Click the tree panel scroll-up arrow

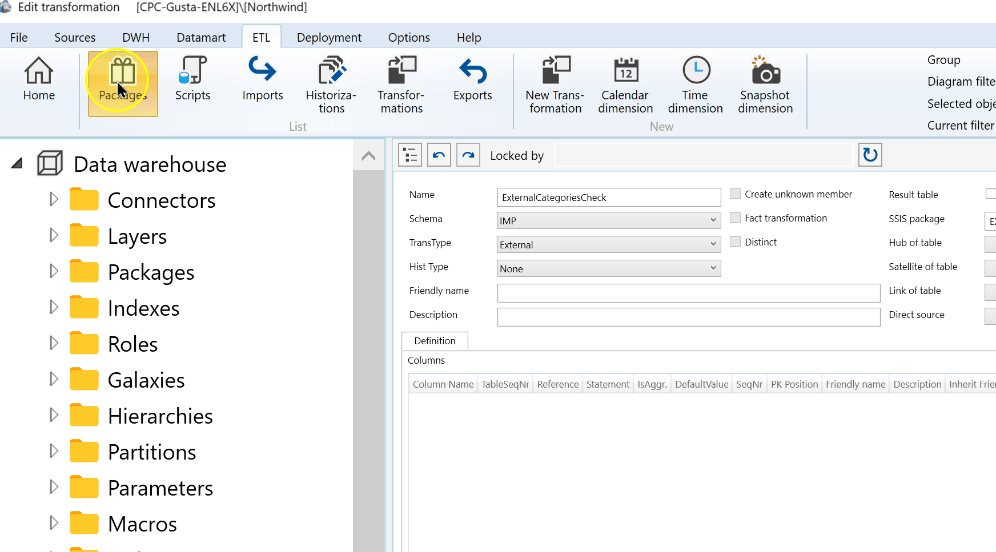(368, 156)
